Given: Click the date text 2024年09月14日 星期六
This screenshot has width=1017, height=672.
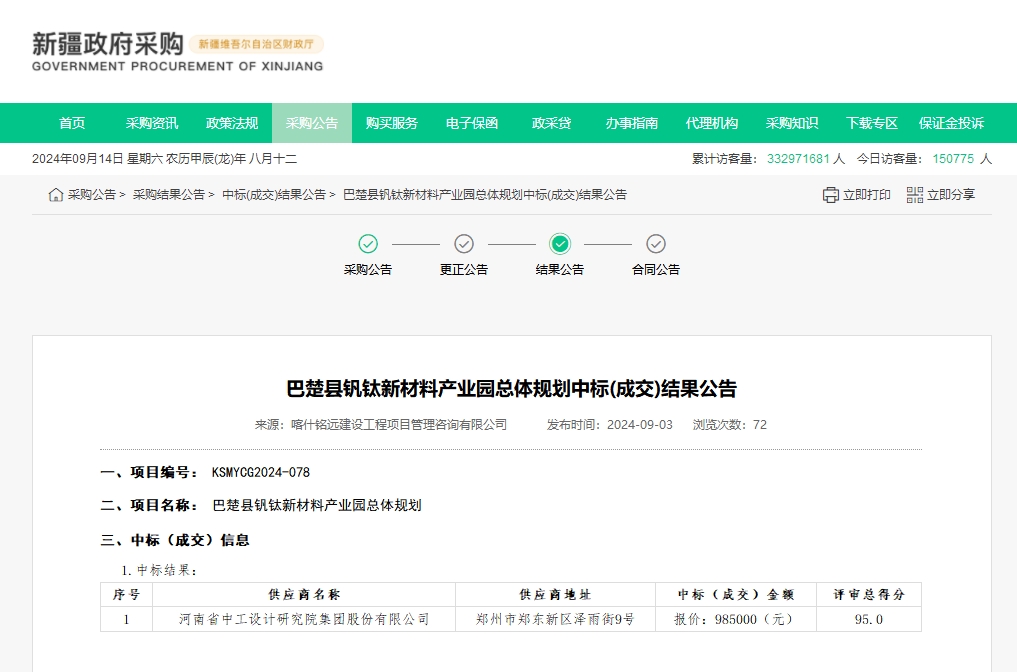Looking at the screenshot, I should tap(97, 159).
